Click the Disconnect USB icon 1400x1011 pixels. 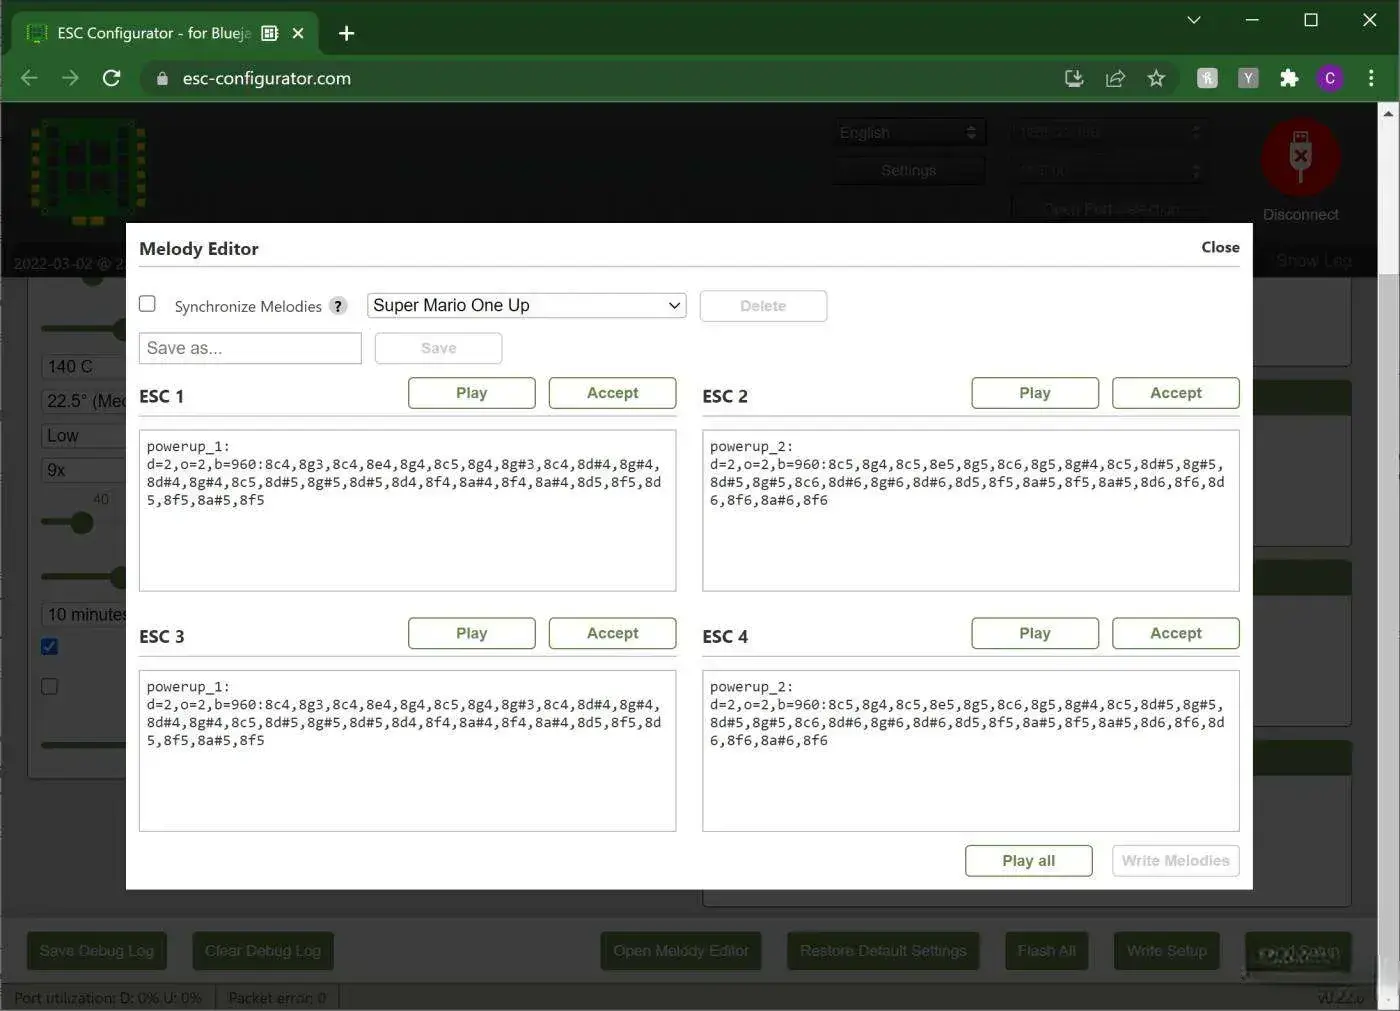(1300, 157)
